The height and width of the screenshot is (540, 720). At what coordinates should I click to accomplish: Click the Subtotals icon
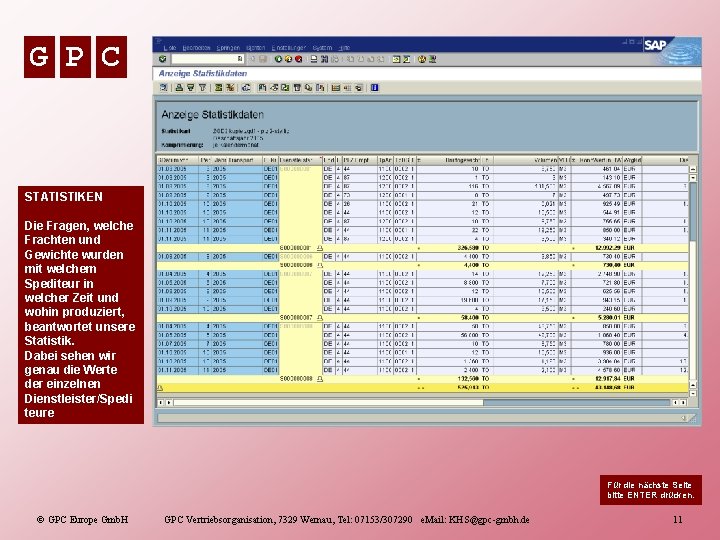pyautogui.click(x=230, y=88)
